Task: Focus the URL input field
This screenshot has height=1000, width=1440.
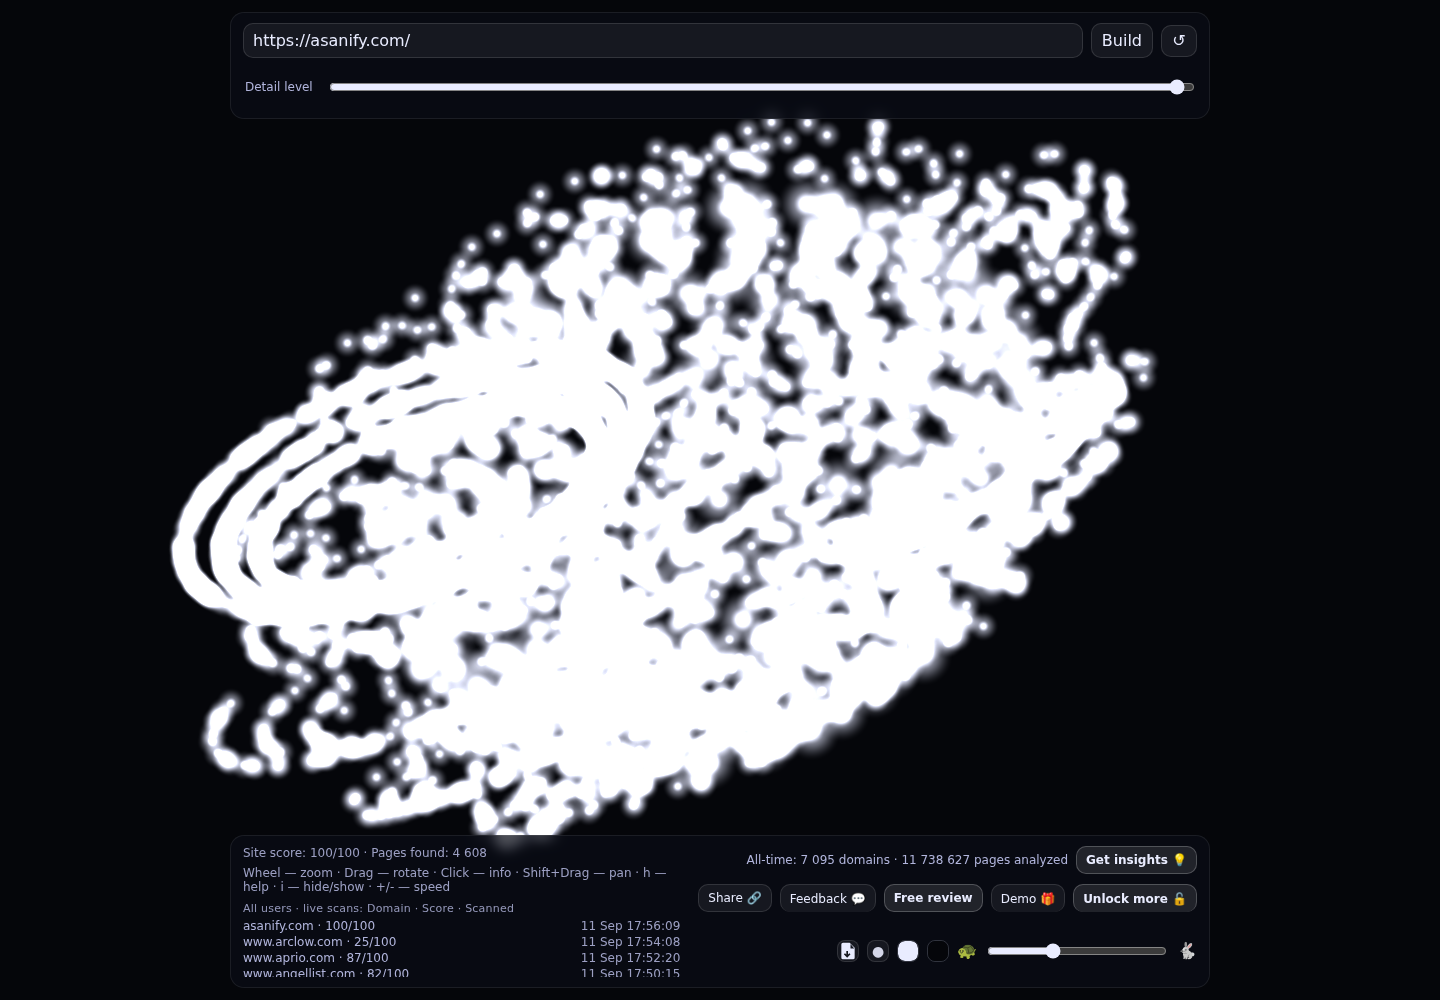Action: tap(663, 40)
